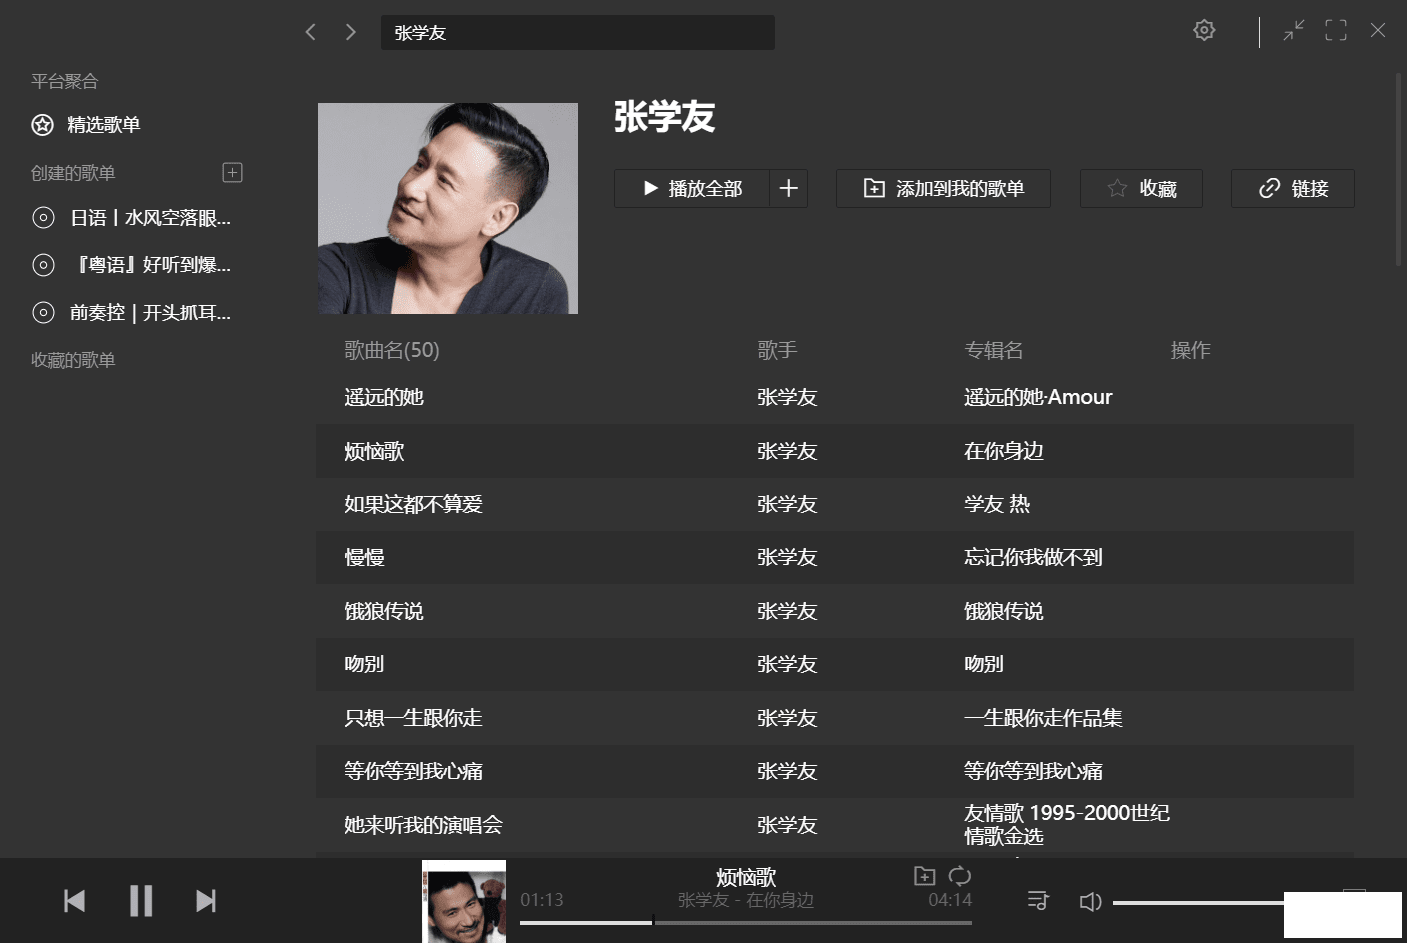
Task: Seek within the song progress bar
Action: (746, 922)
